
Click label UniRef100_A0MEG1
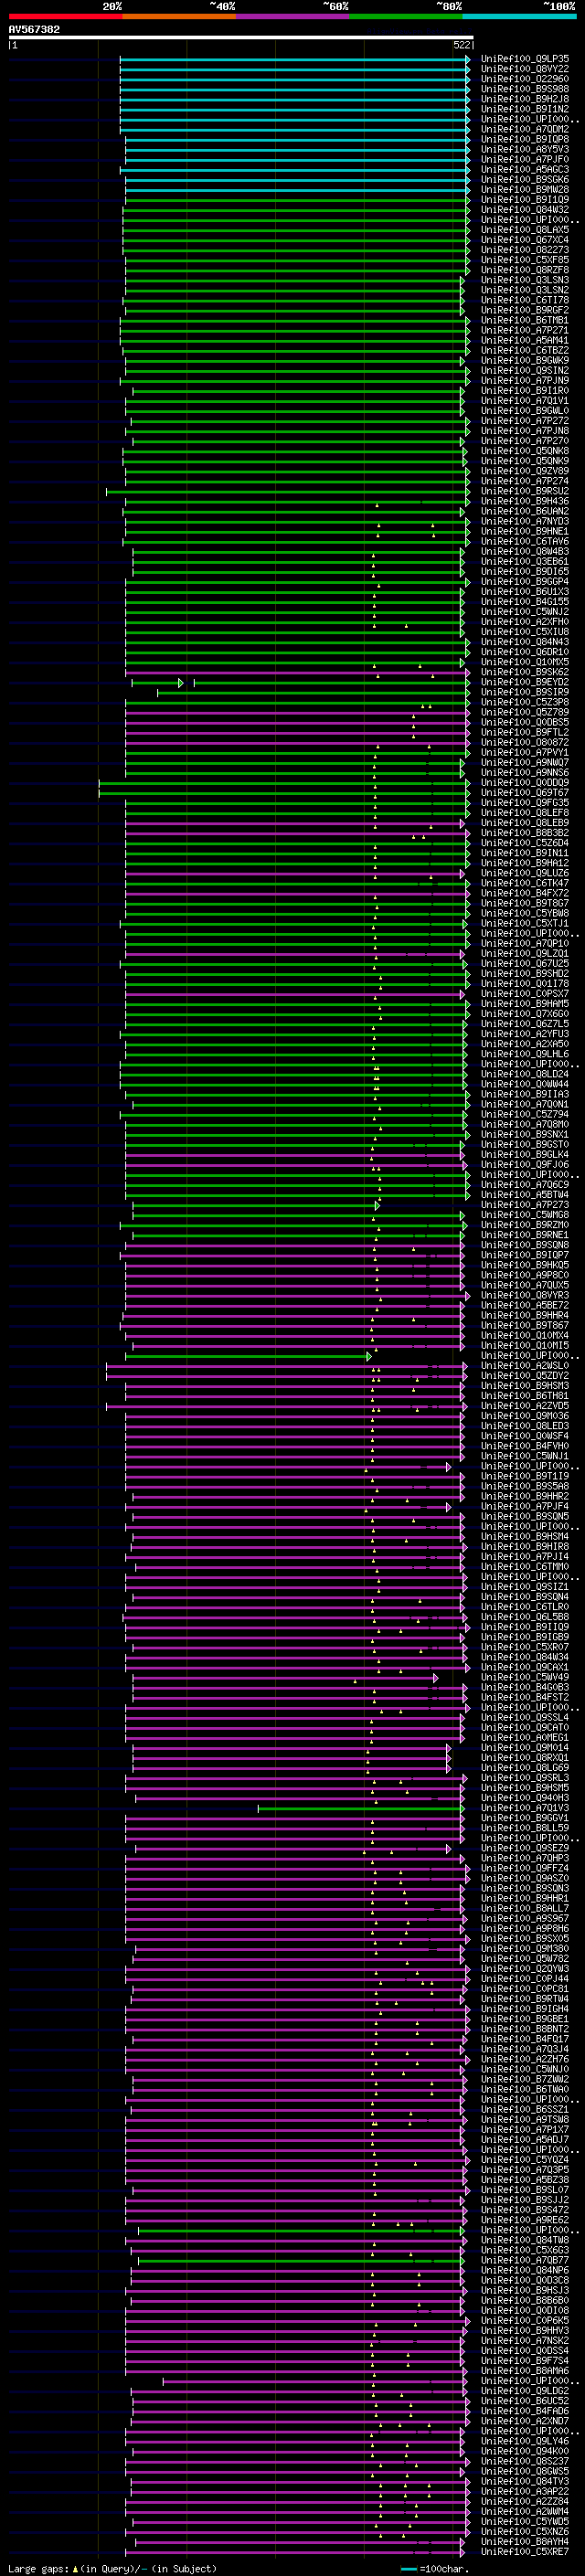[x=525, y=1738]
